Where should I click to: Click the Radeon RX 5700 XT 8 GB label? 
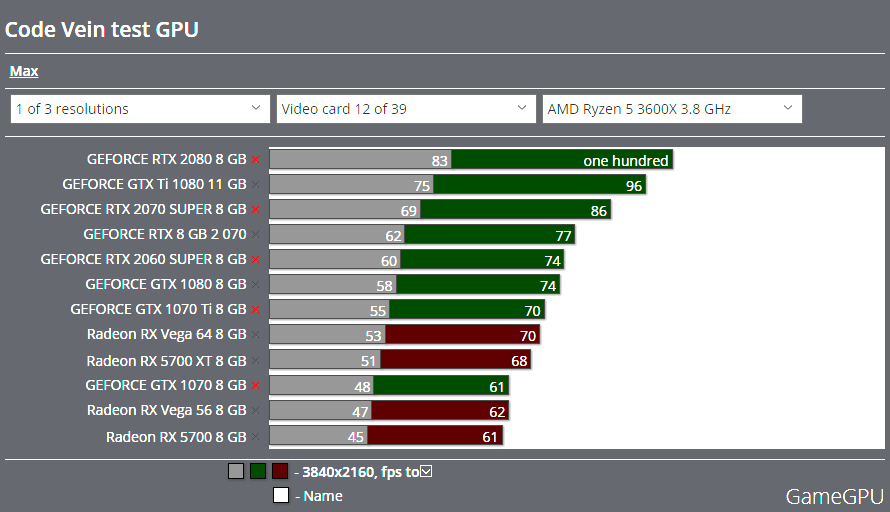(x=166, y=361)
